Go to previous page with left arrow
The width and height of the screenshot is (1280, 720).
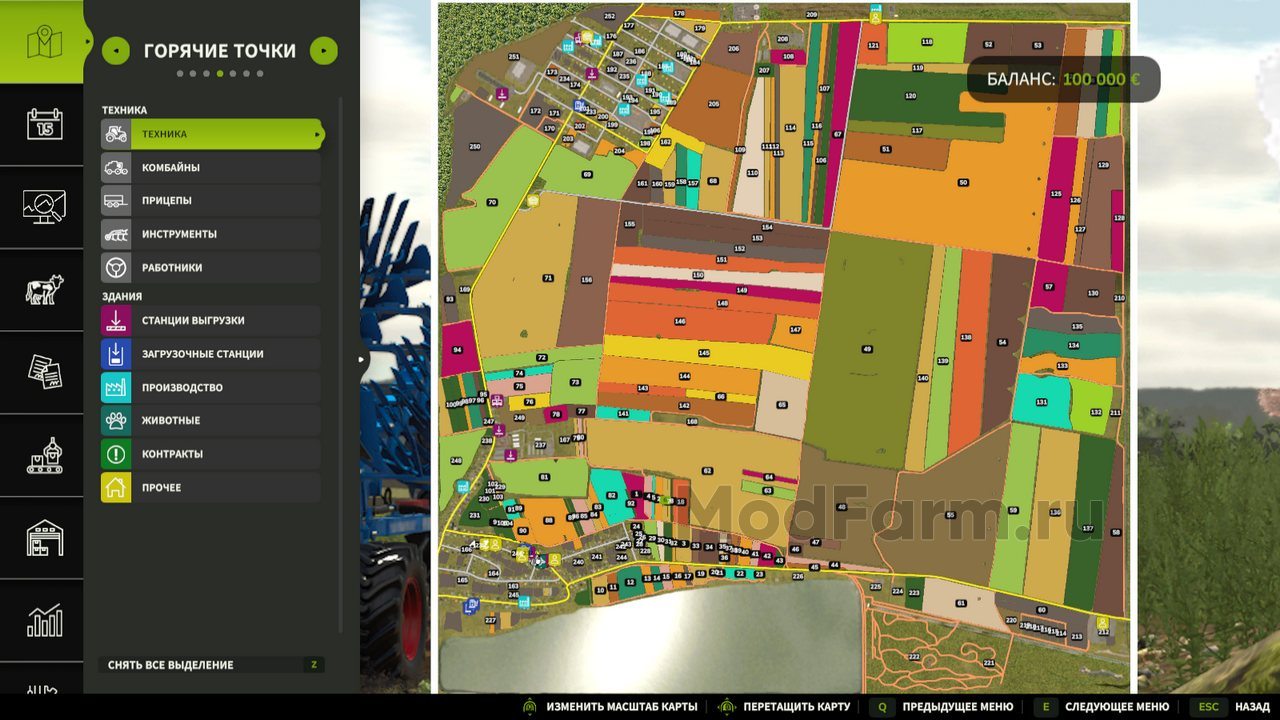pyautogui.click(x=116, y=51)
